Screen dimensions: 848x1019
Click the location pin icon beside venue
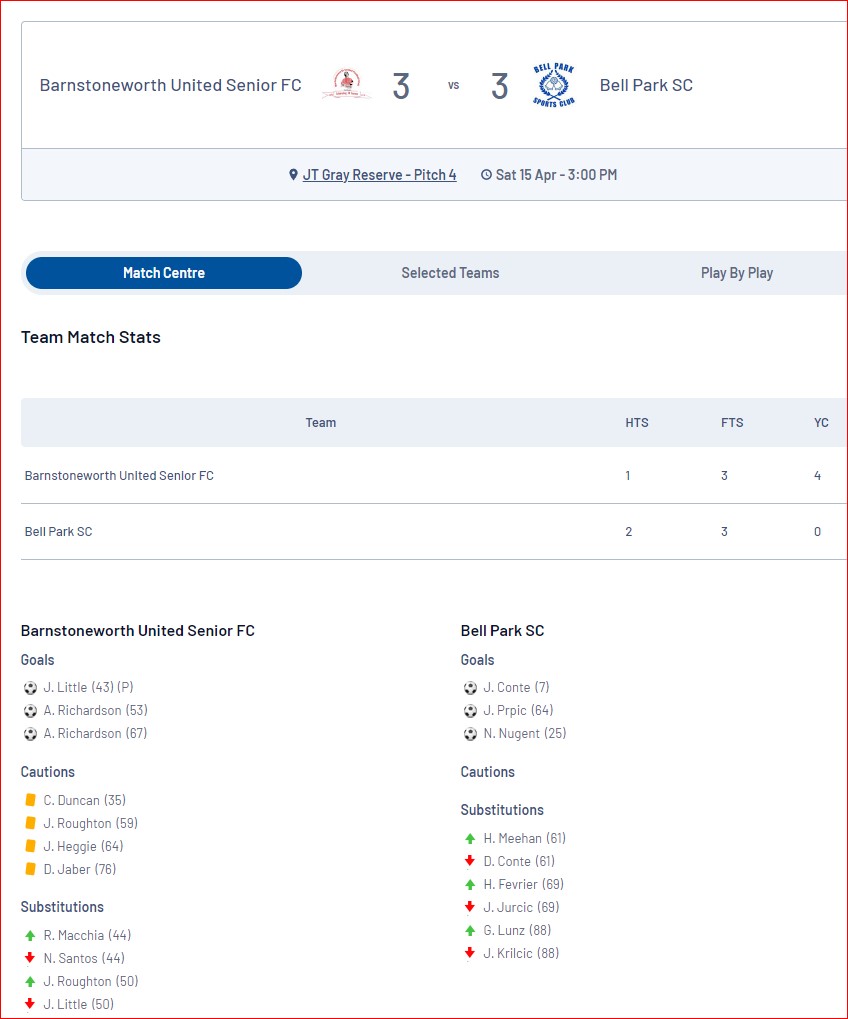[x=293, y=175]
